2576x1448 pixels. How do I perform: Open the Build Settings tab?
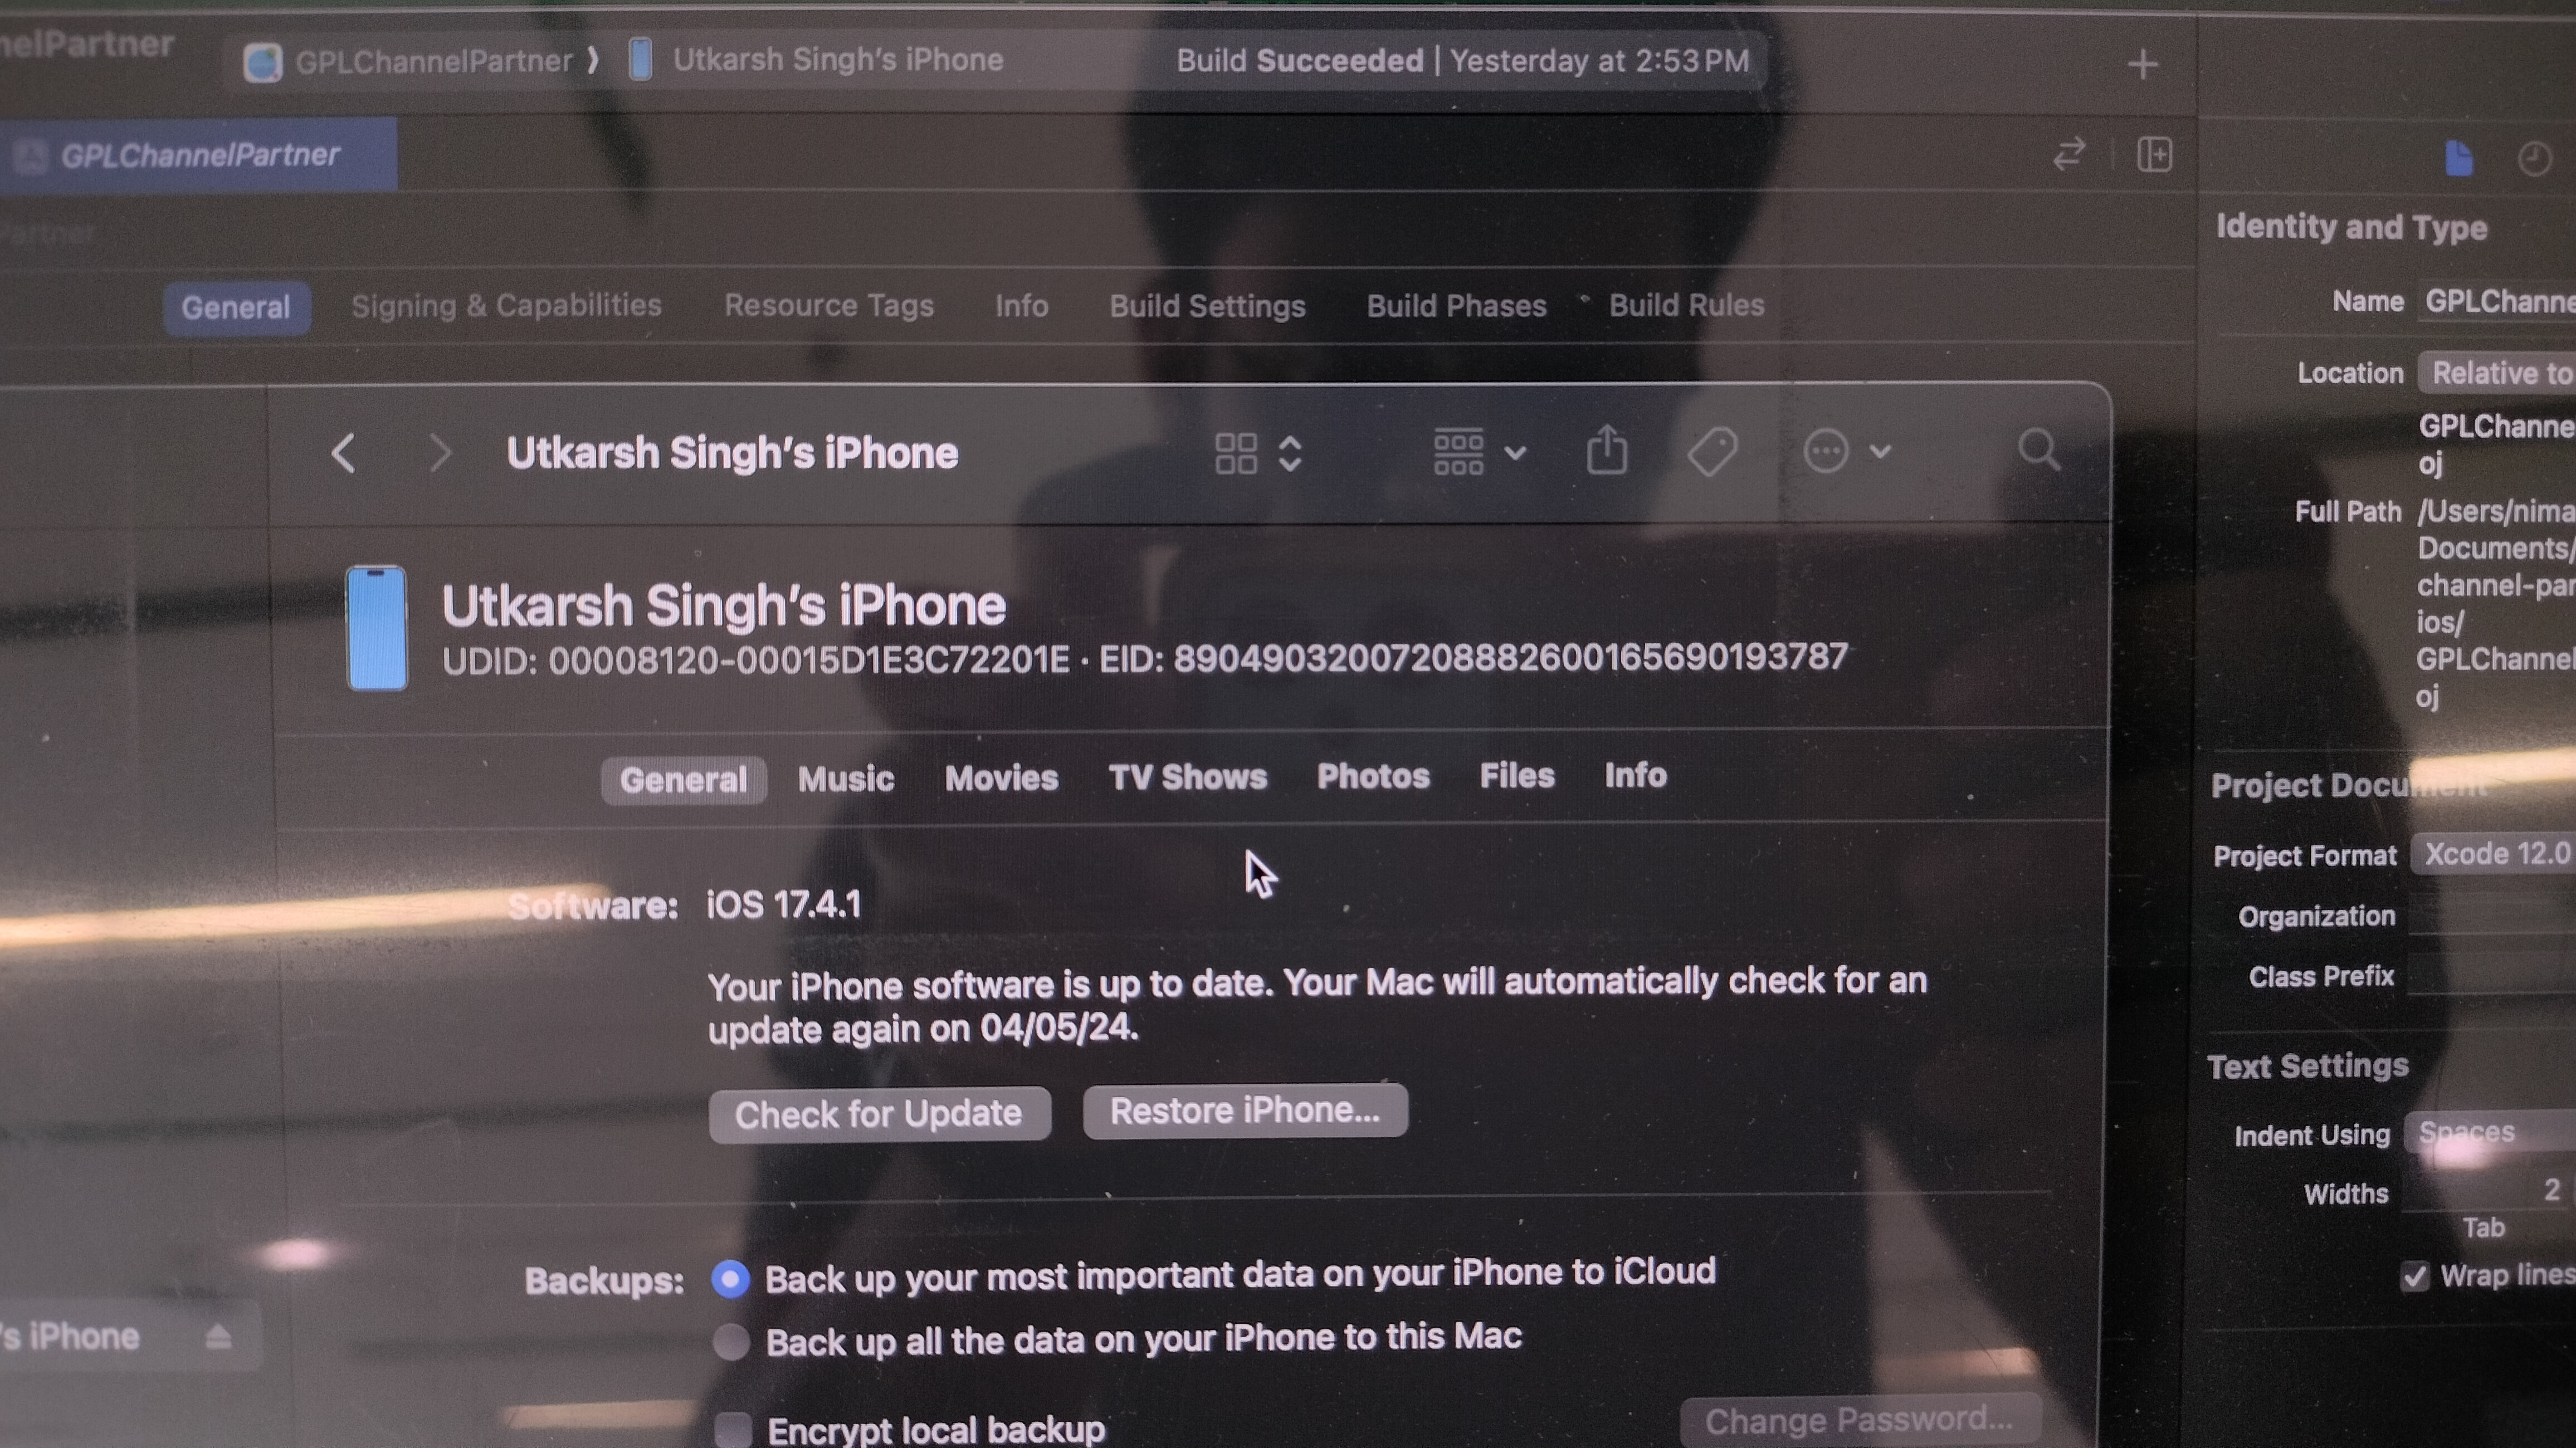[1206, 306]
